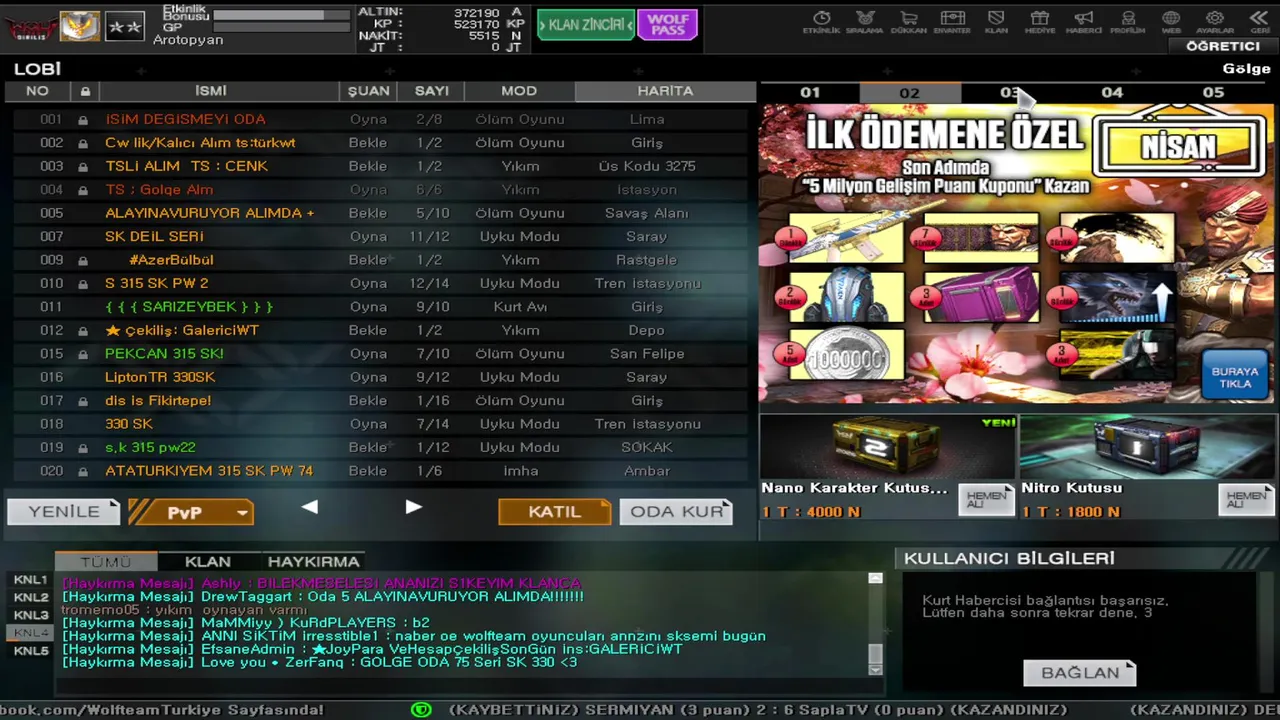1280x720 pixels.
Task: Click the Katıl join button
Action: tap(554, 511)
